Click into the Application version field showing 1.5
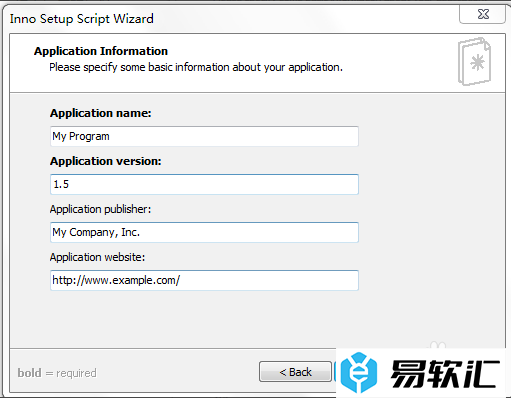Screen dimensions: 511x398 coord(204,184)
